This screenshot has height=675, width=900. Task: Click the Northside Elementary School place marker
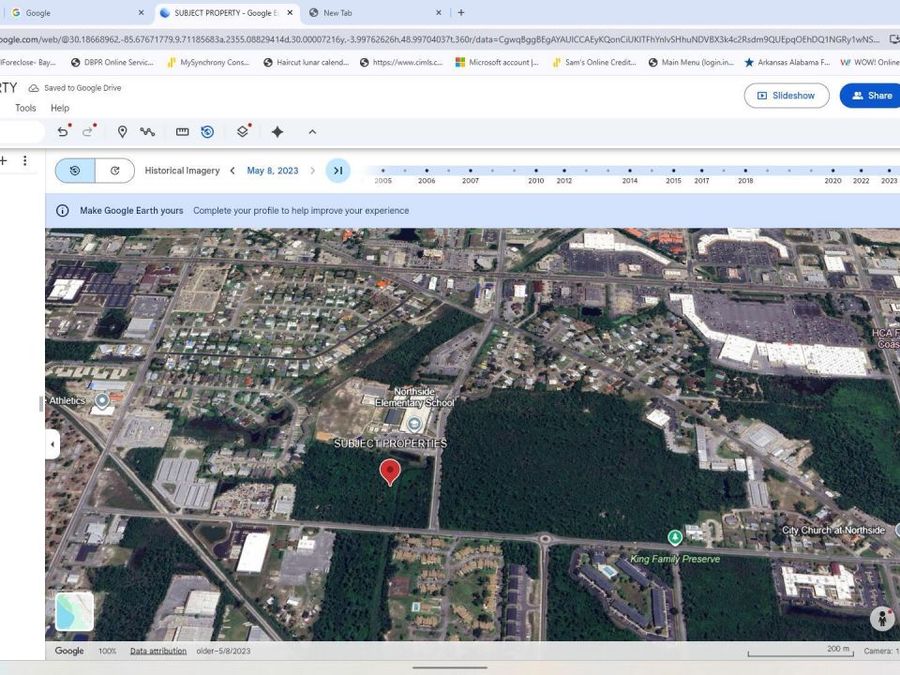tap(414, 425)
